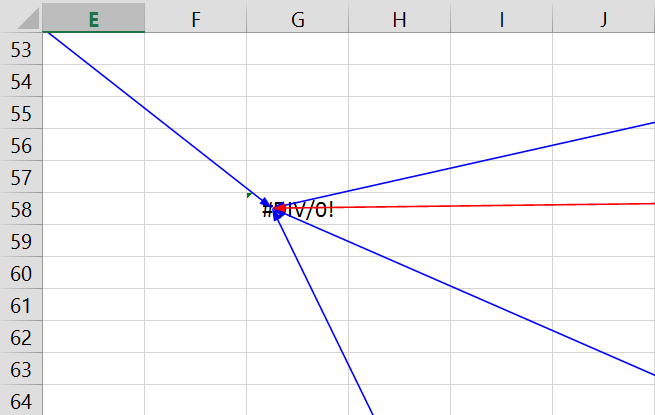The height and width of the screenshot is (415, 655).
Task: Click the row 62 header
Action: coord(21,337)
